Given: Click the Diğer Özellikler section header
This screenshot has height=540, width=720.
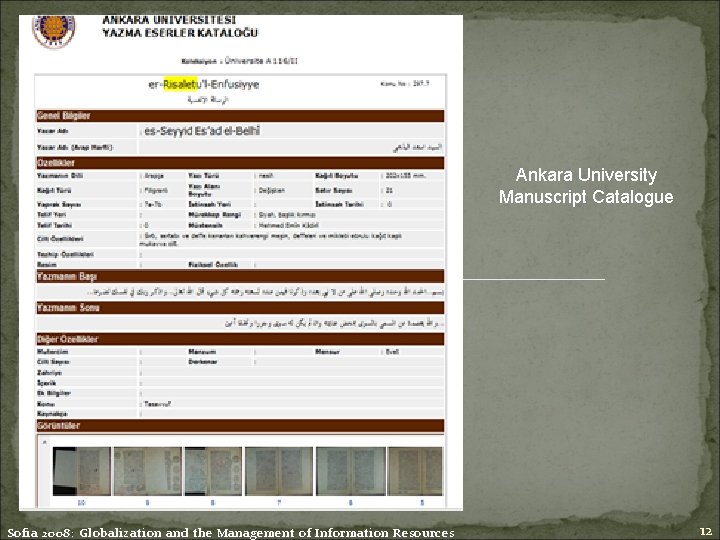Looking at the screenshot, I should click(x=240, y=339).
